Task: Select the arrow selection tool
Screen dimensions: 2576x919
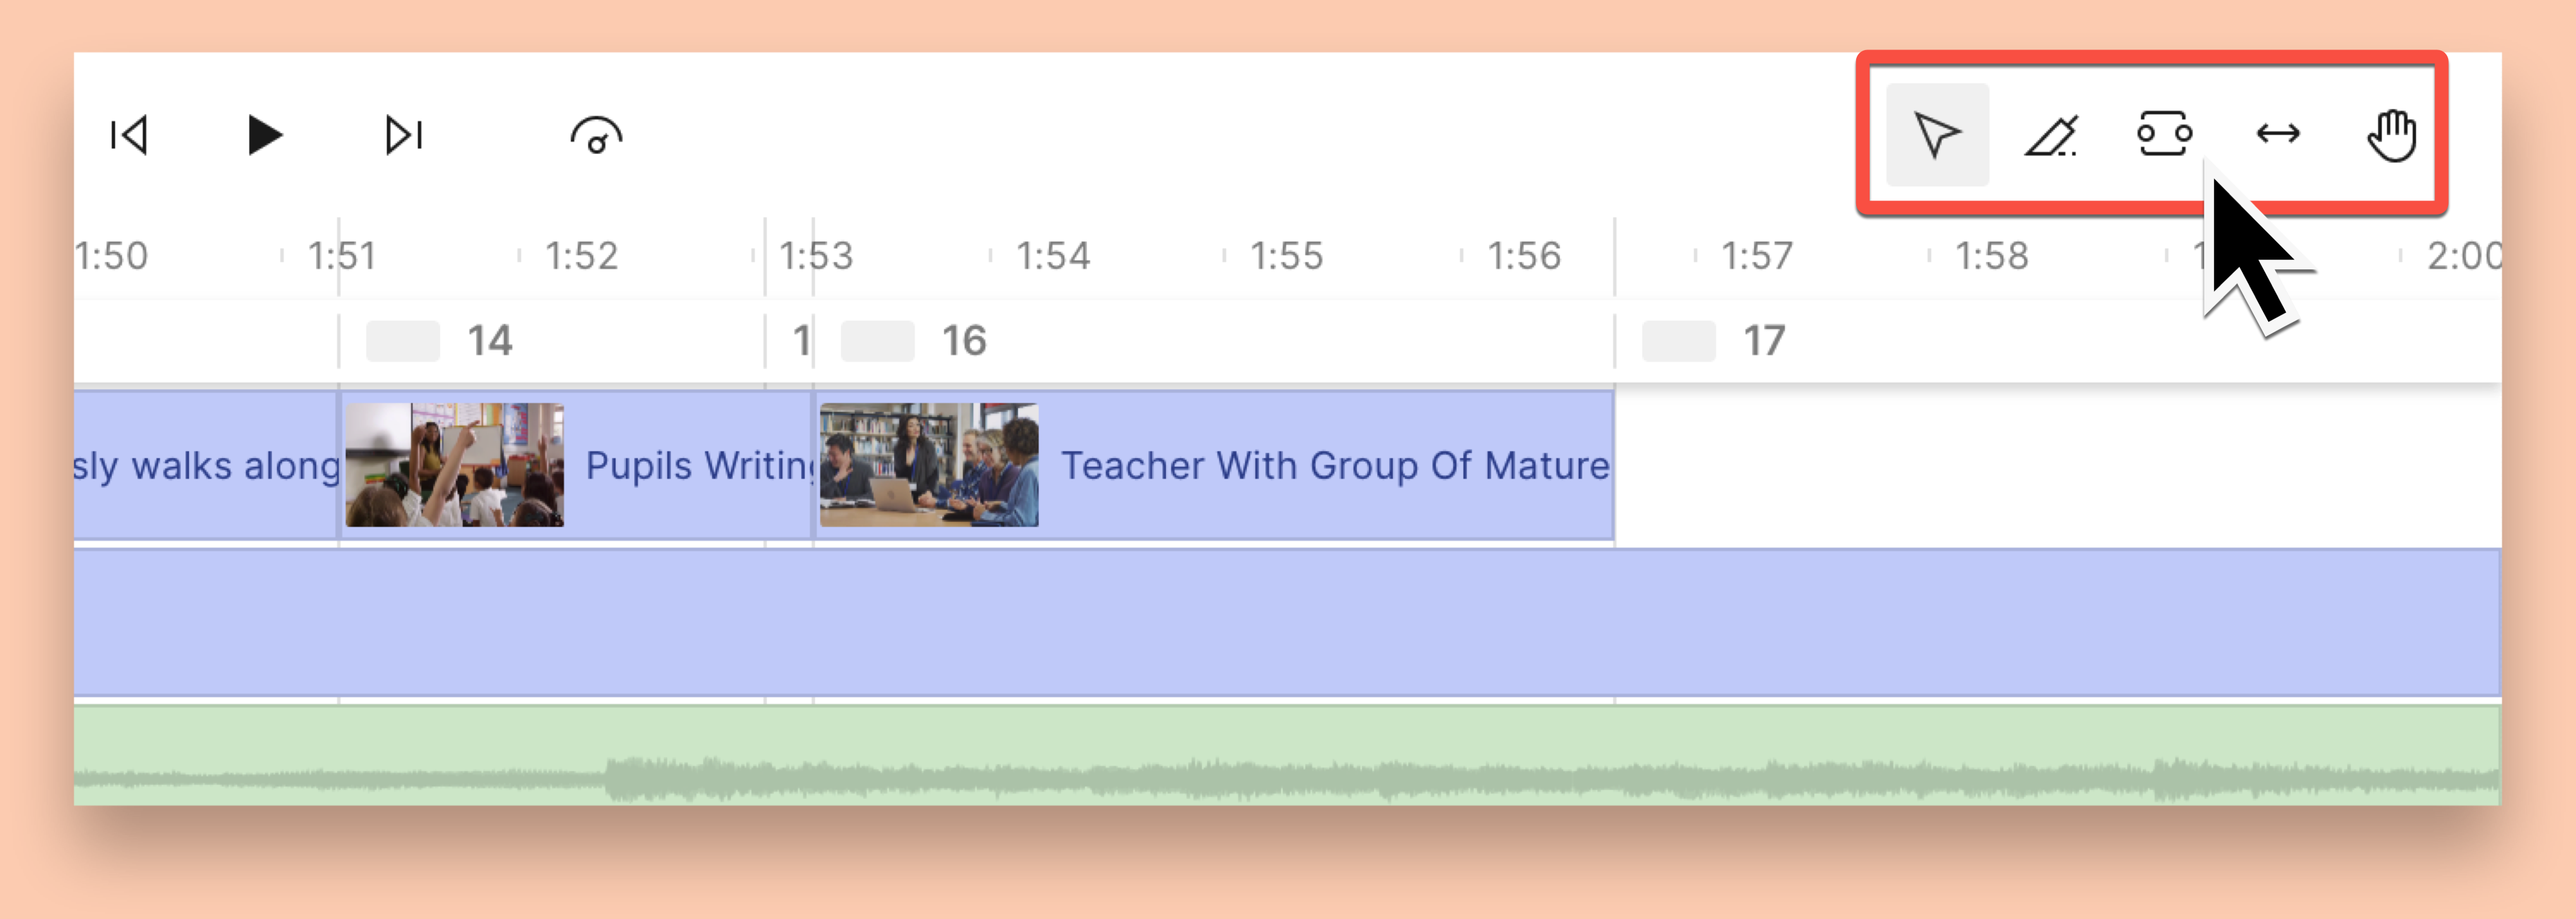Action: coord(1937,134)
